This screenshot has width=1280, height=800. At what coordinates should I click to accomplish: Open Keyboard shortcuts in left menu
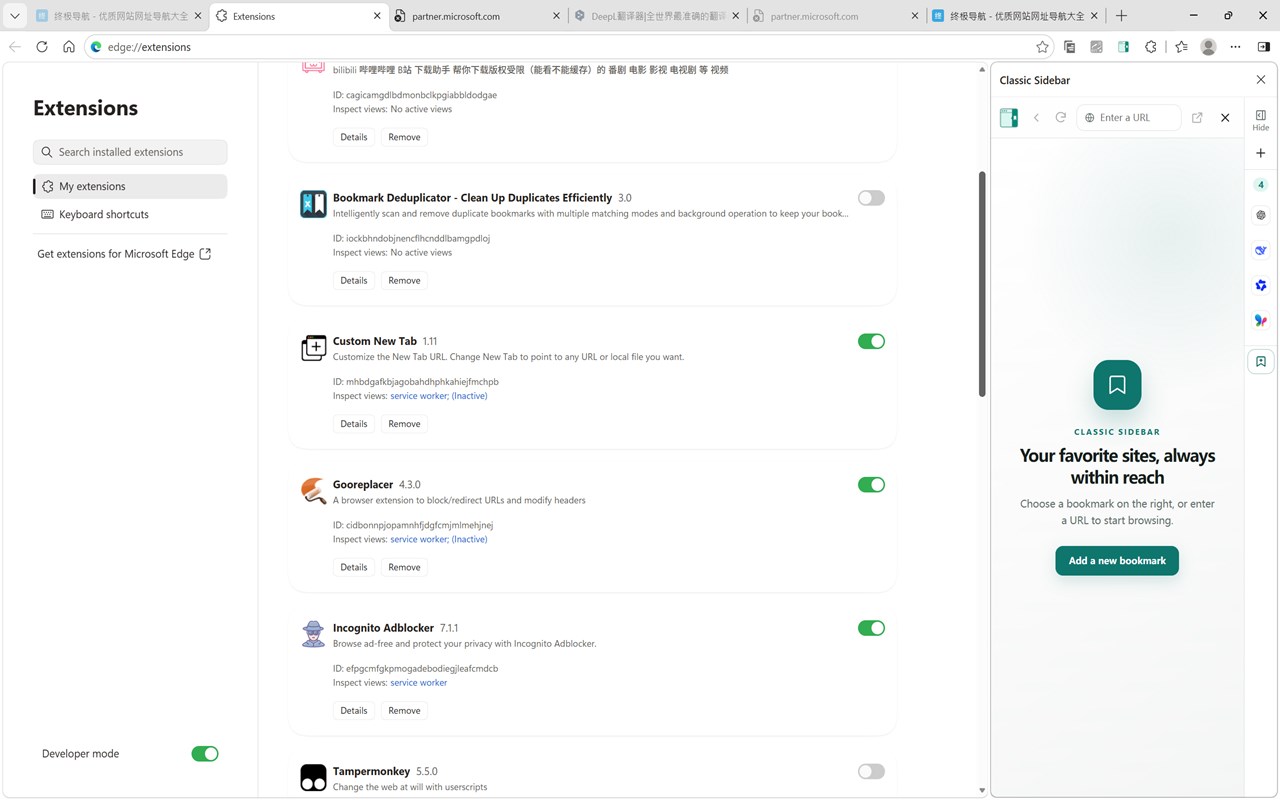tap(130, 214)
